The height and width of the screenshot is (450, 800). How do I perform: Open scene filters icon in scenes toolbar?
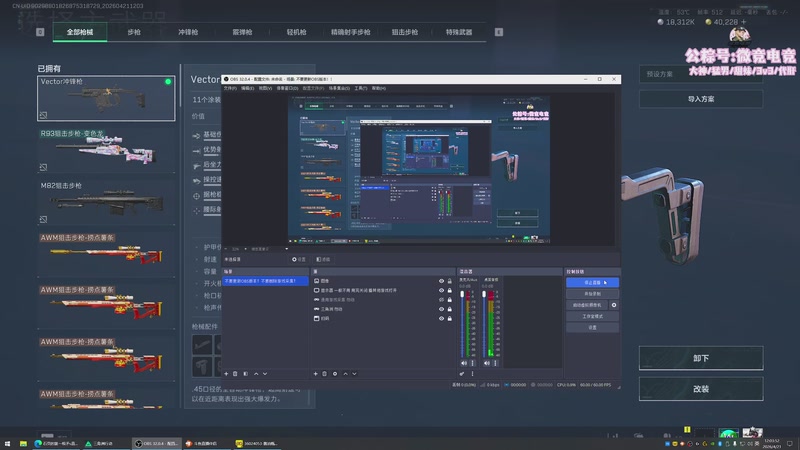pos(245,374)
